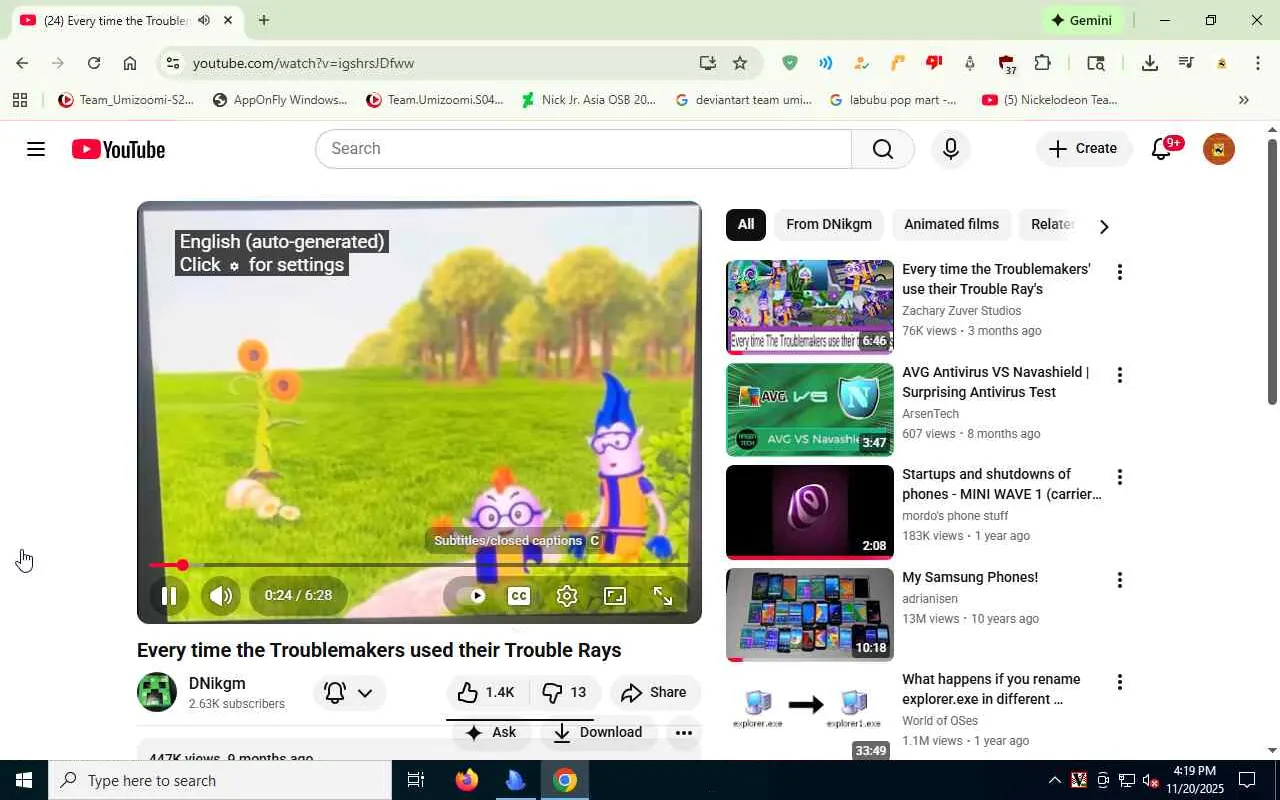
Task: Download the video
Action: [598, 732]
